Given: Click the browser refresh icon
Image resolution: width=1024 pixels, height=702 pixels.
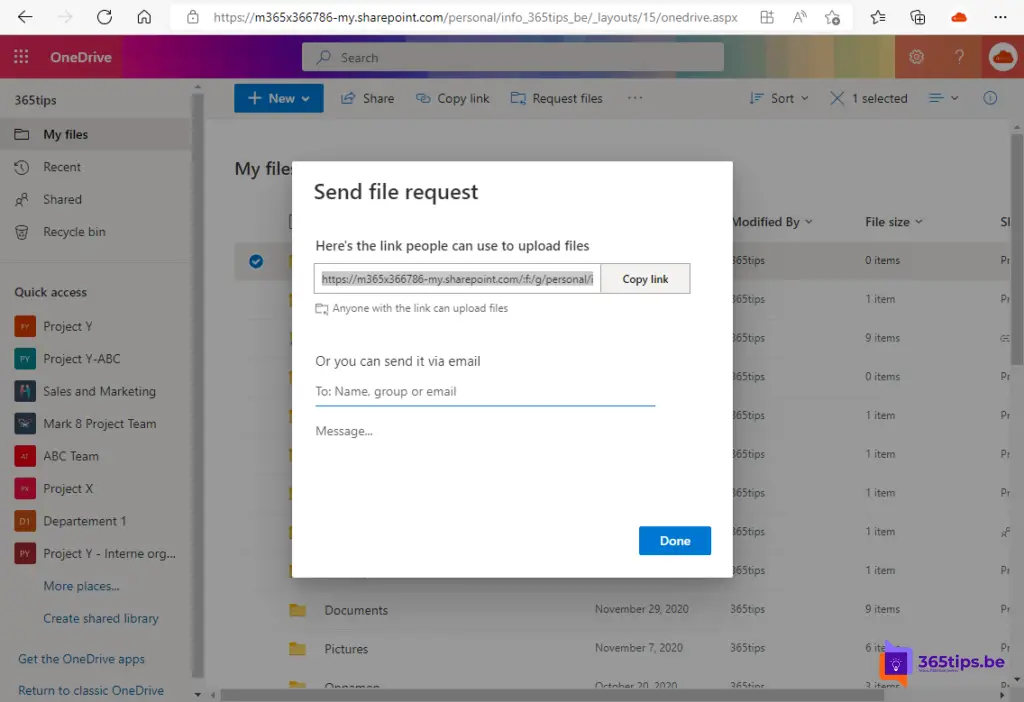Looking at the screenshot, I should click(104, 17).
